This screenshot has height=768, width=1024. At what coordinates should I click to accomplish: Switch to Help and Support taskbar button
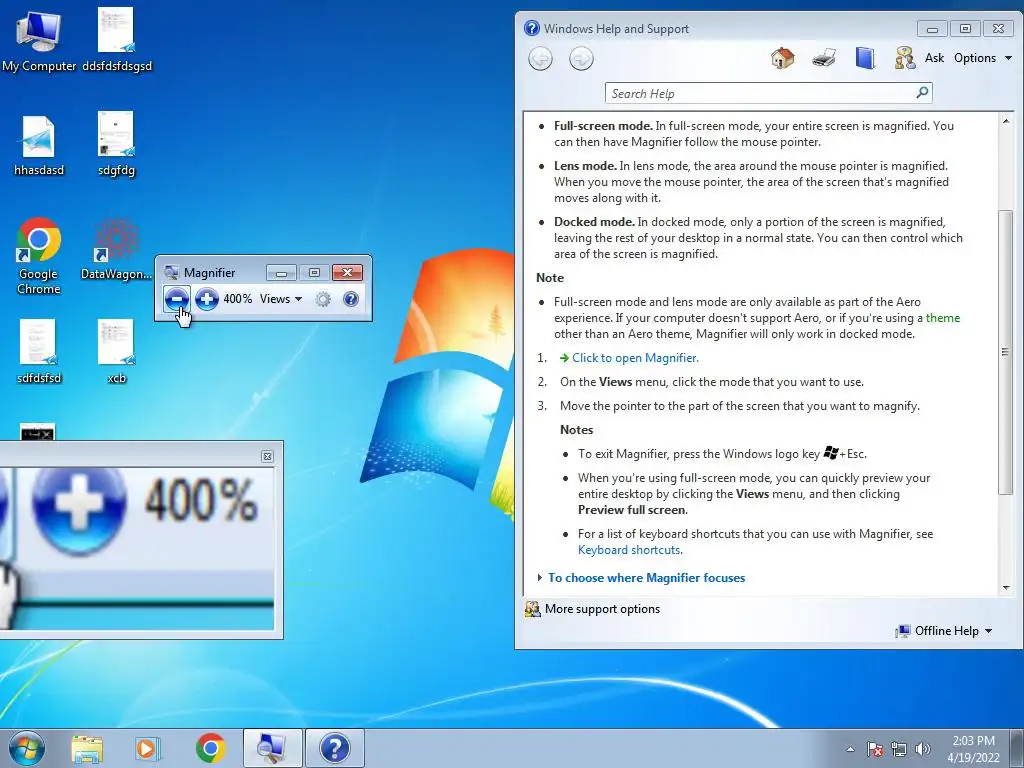pyautogui.click(x=334, y=748)
